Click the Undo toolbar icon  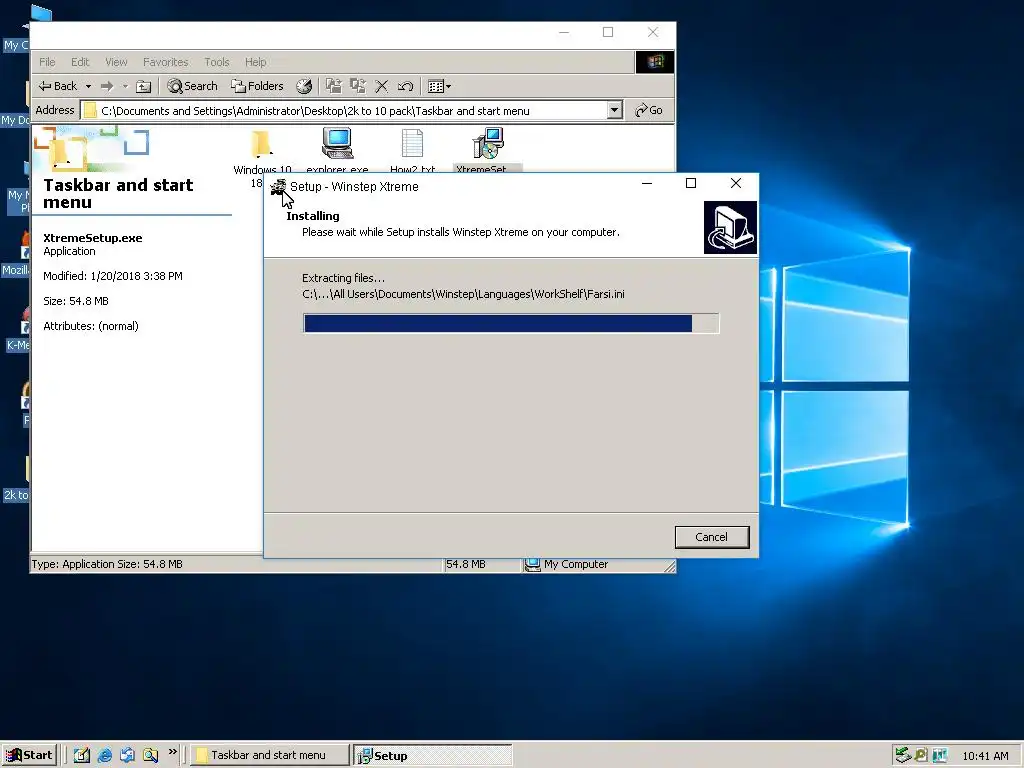click(405, 86)
